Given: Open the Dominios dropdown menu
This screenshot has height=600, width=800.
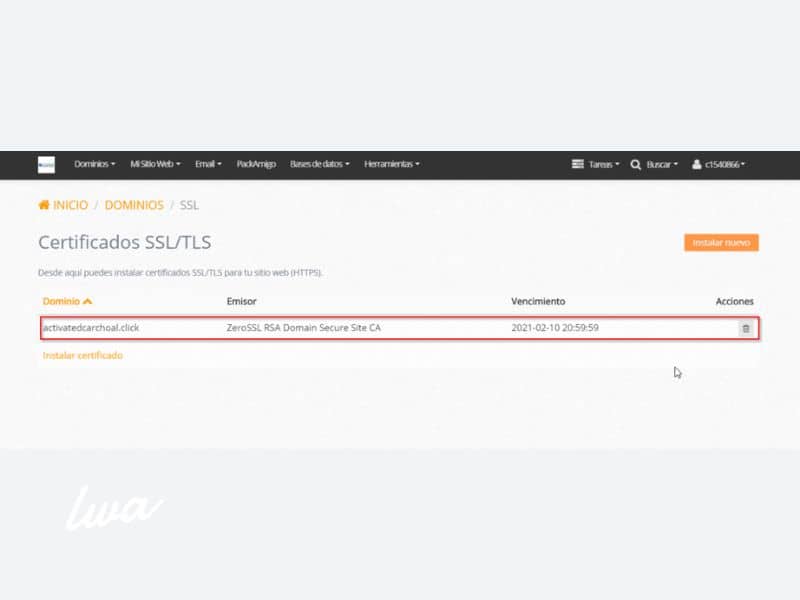Looking at the screenshot, I should (95, 164).
